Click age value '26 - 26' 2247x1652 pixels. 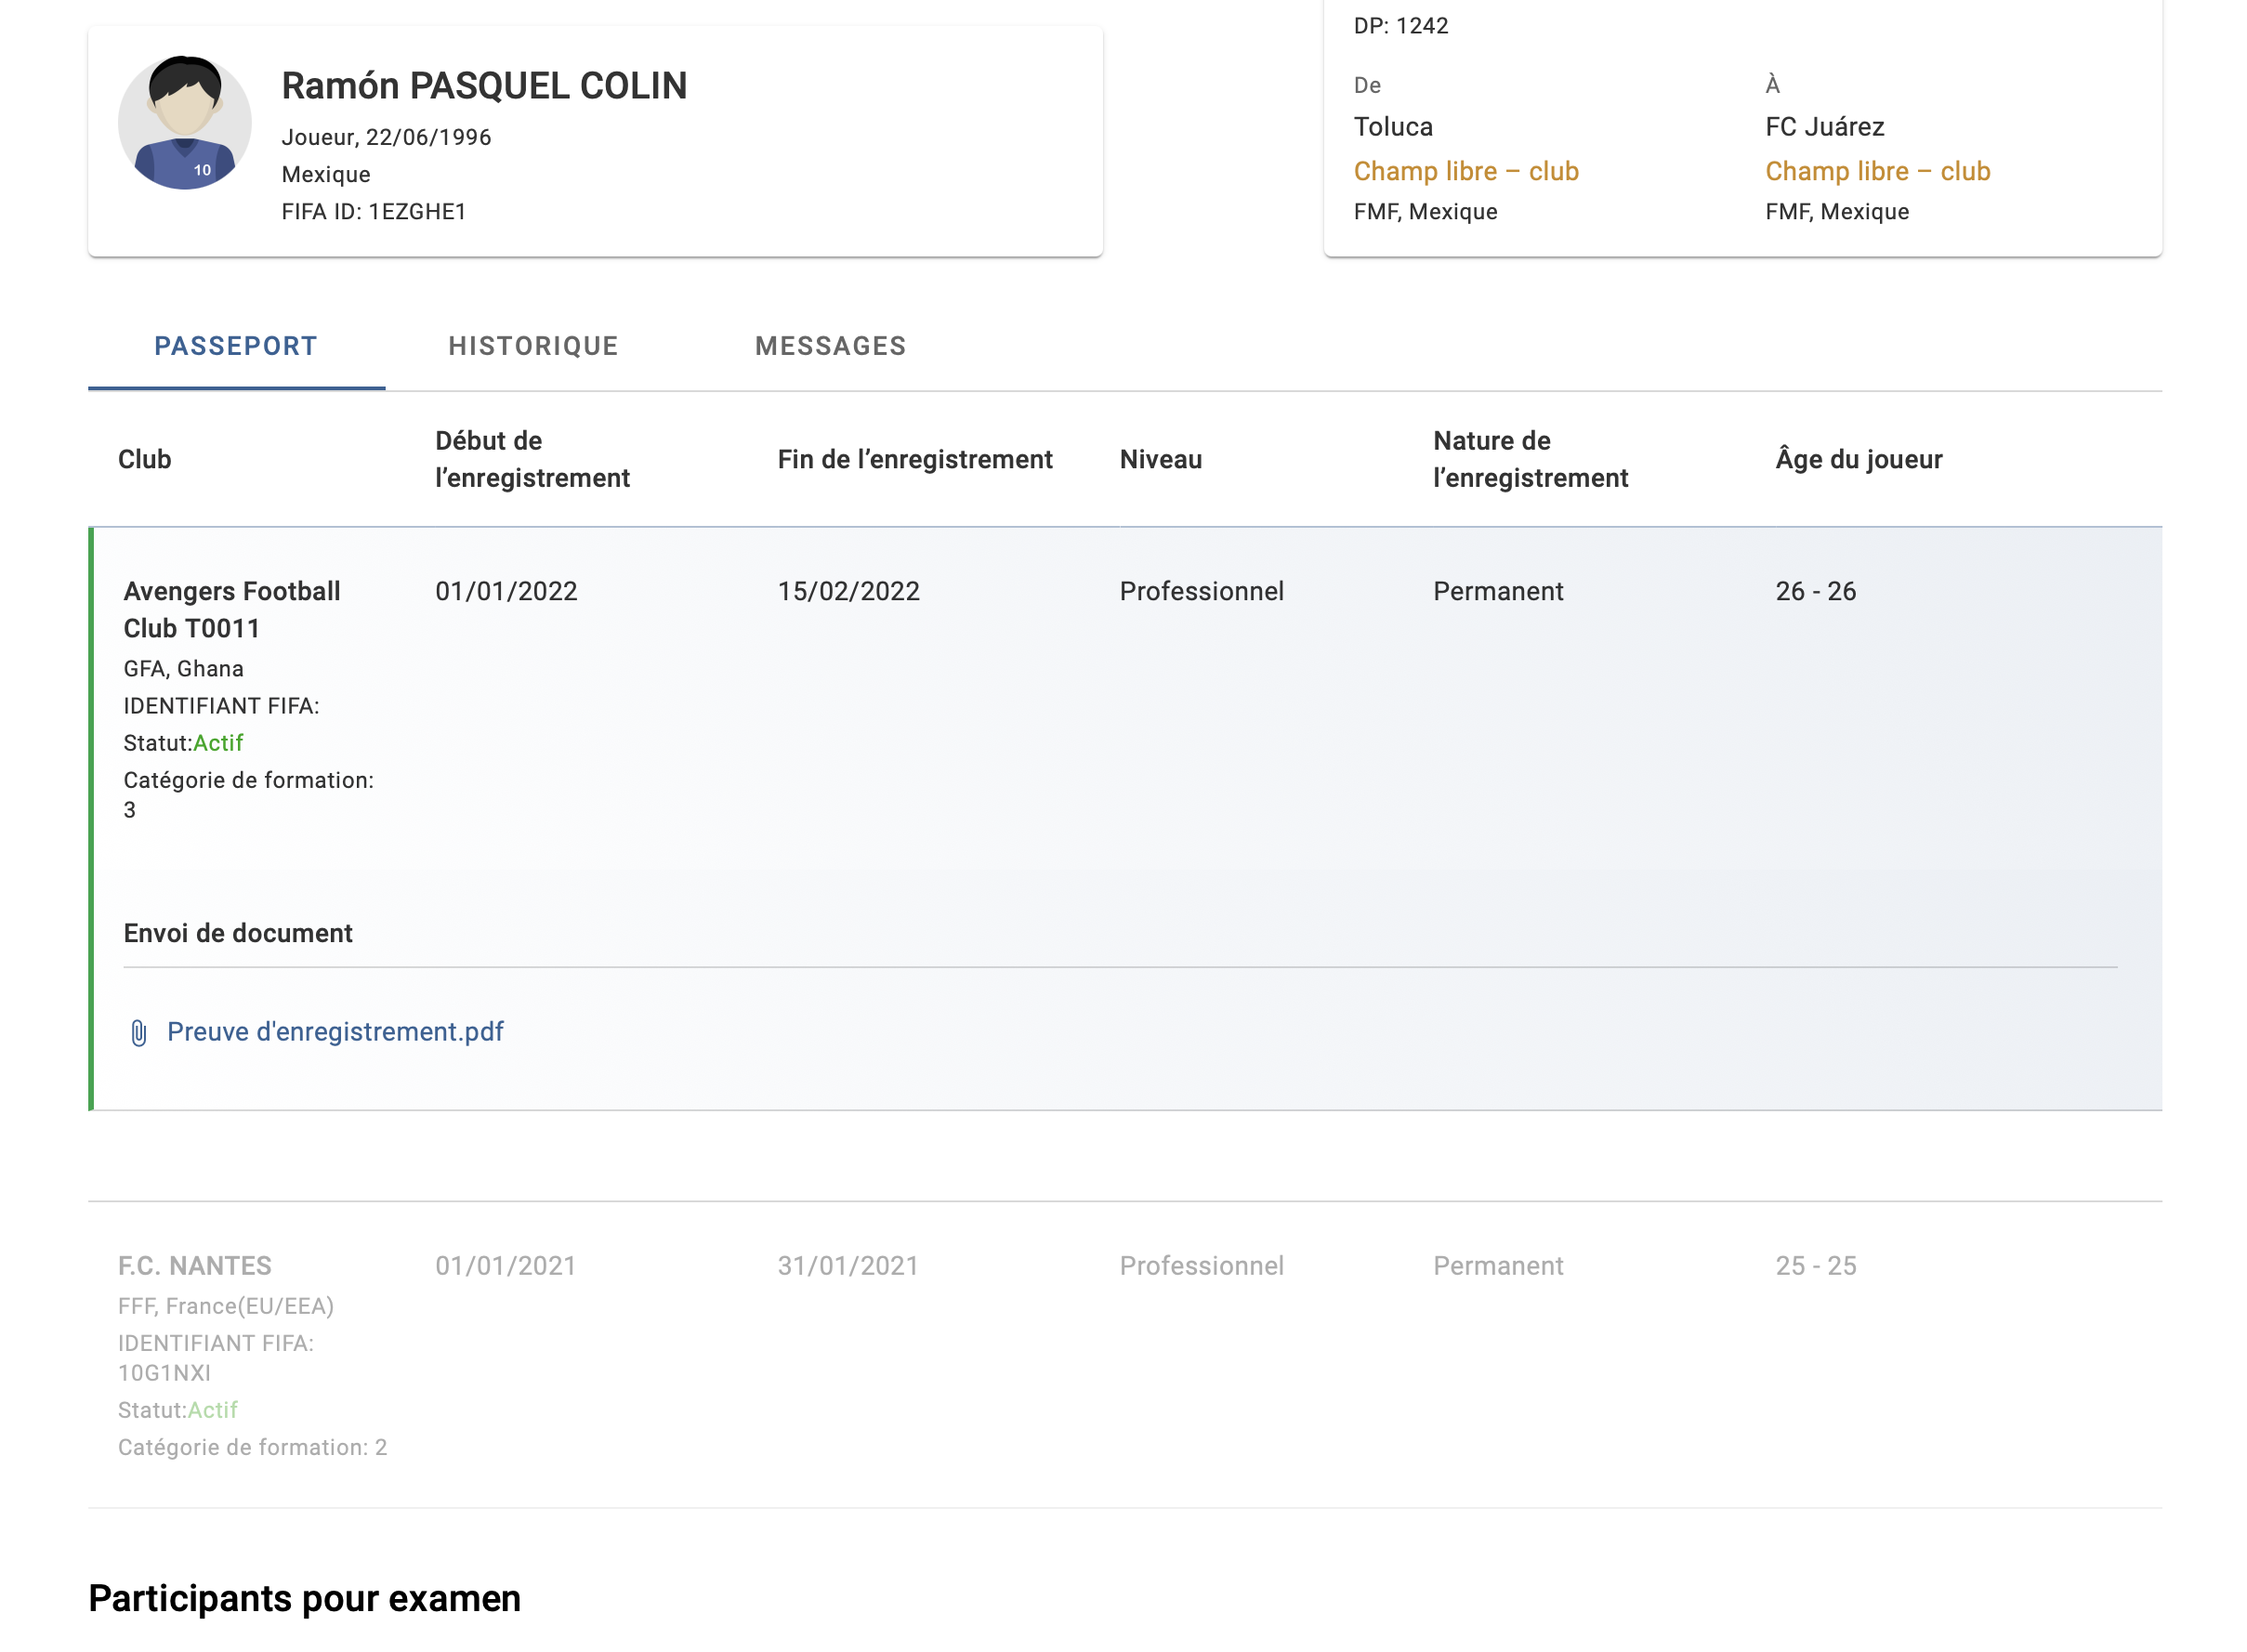[1815, 591]
